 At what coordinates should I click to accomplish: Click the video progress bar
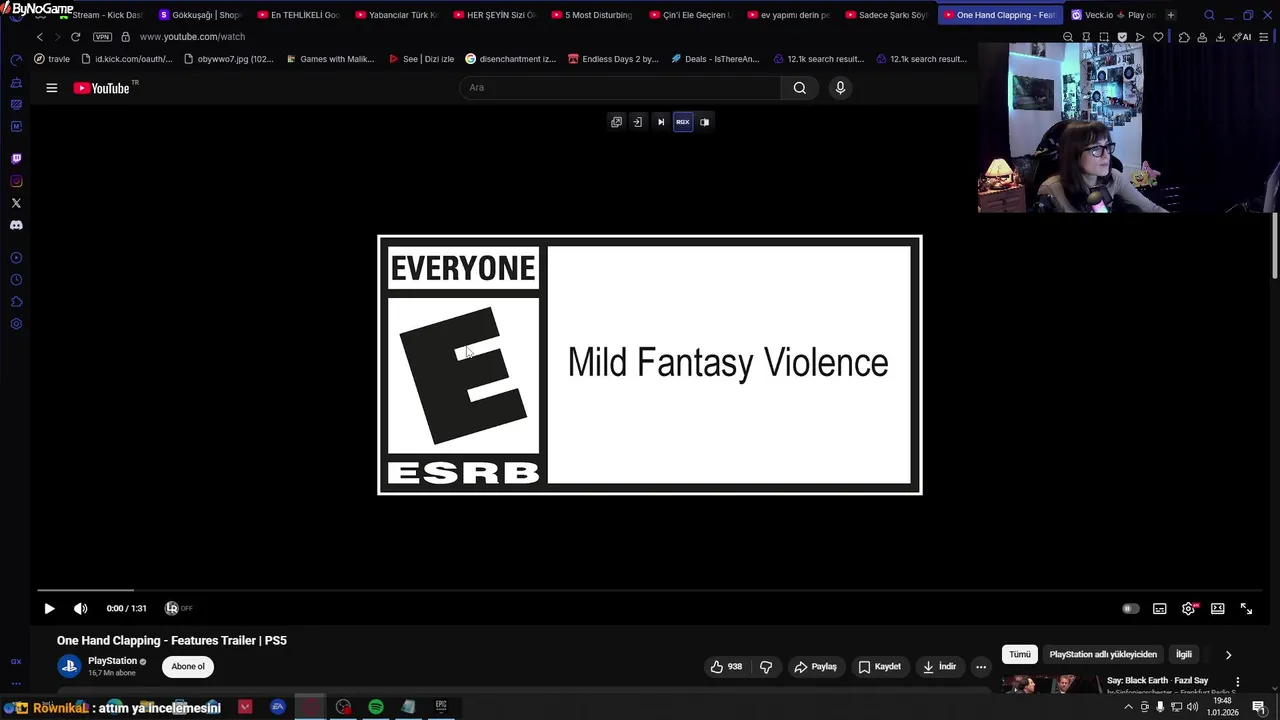pyautogui.click(x=650, y=590)
